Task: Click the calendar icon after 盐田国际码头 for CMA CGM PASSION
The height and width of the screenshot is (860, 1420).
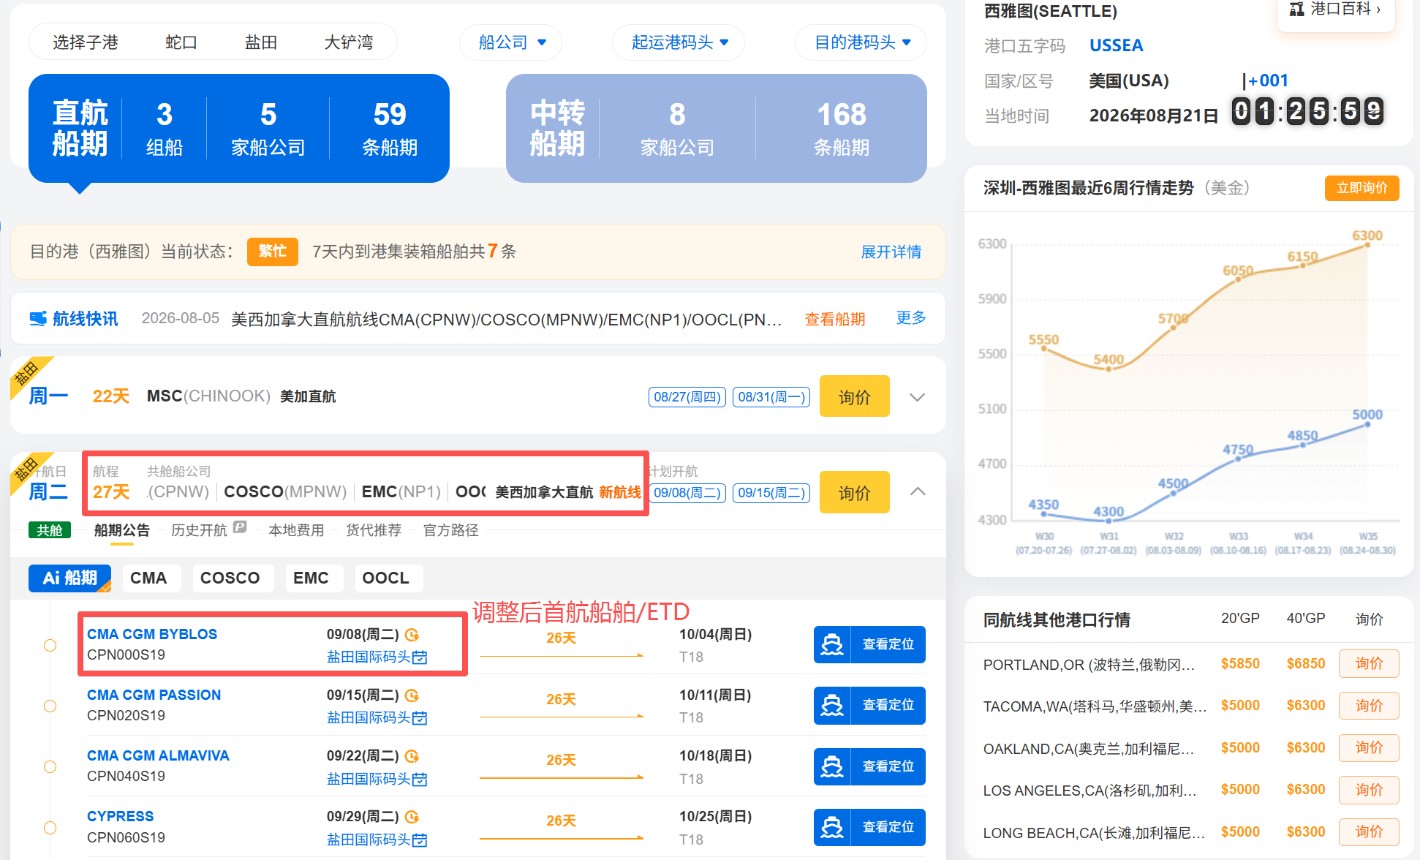Action: coord(420,718)
